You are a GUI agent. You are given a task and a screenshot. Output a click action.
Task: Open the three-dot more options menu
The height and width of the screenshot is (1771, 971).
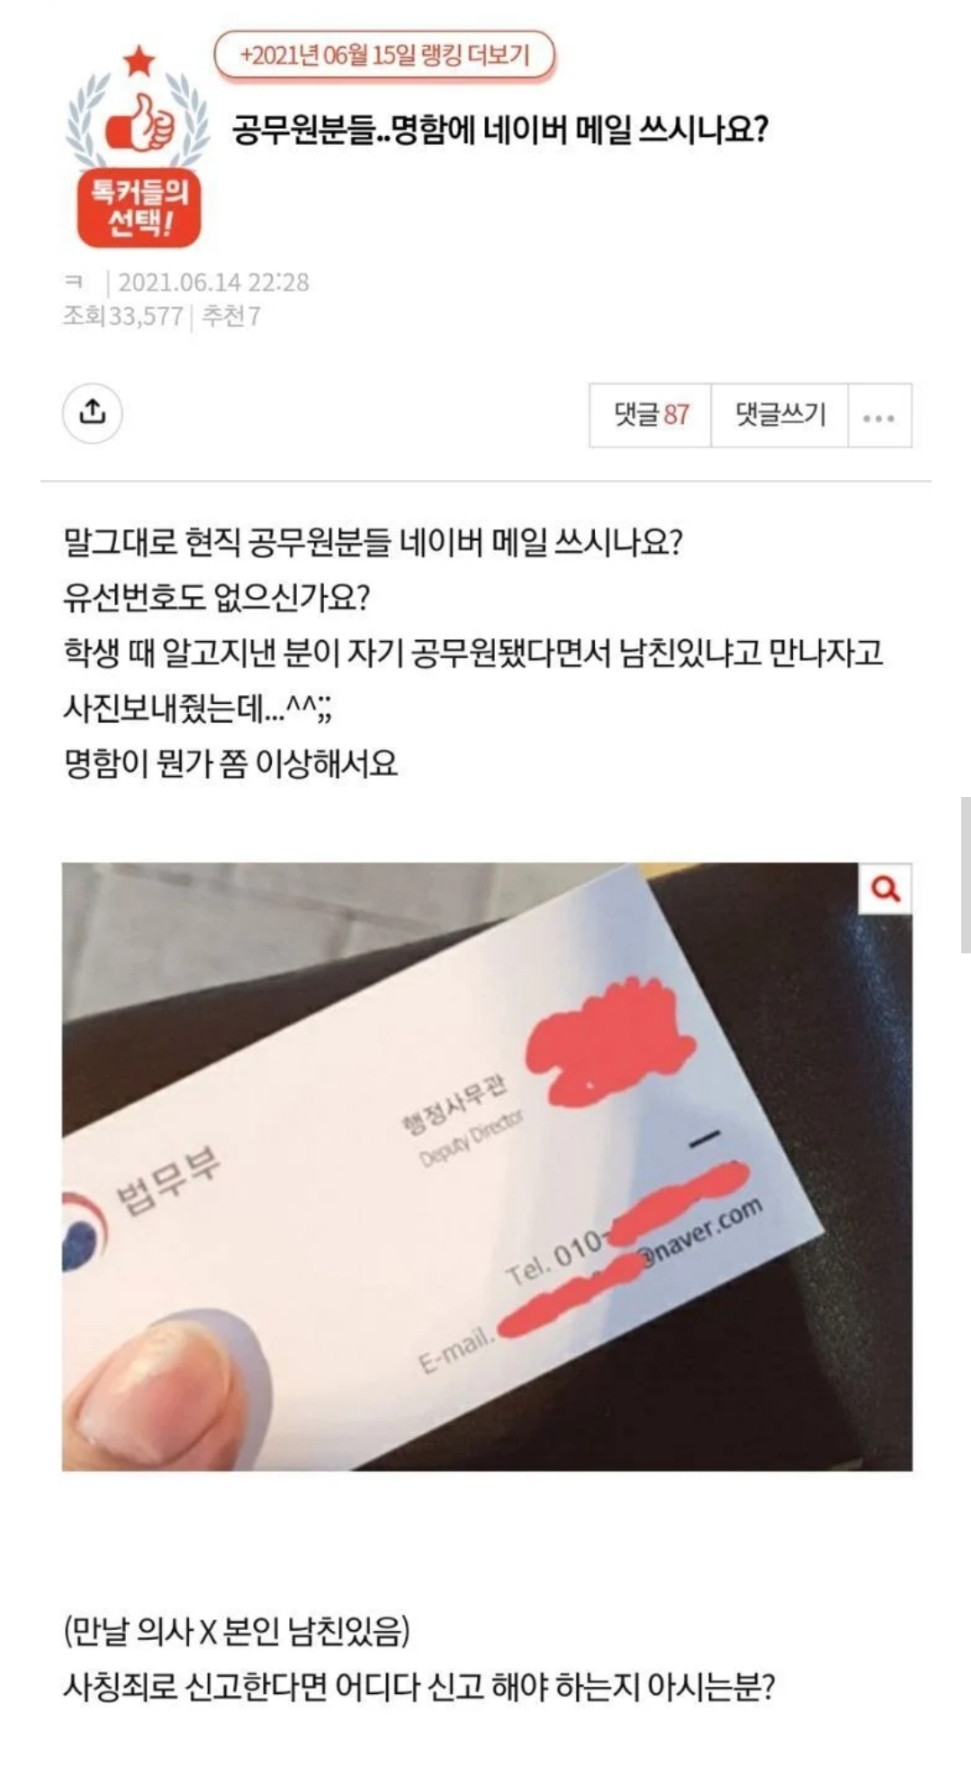(879, 416)
